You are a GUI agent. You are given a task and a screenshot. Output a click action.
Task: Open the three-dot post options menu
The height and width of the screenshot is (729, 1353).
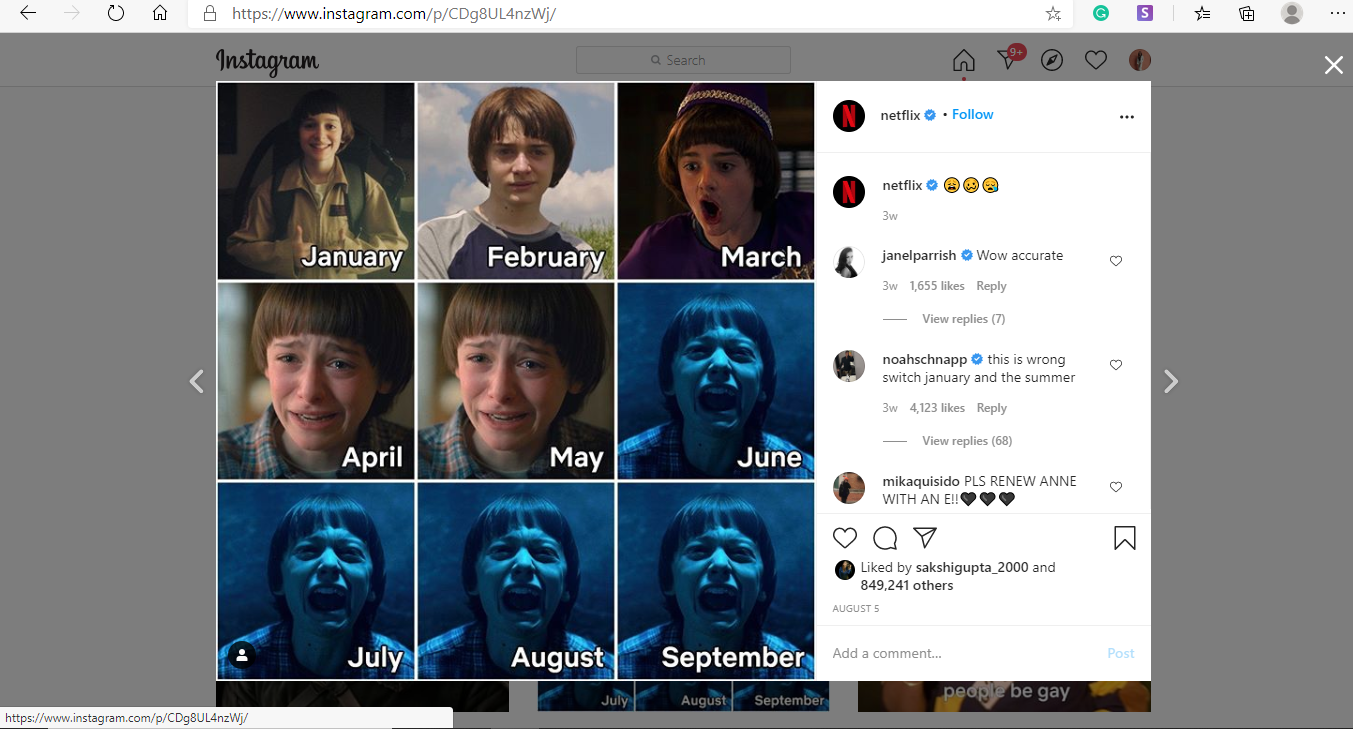click(1127, 117)
